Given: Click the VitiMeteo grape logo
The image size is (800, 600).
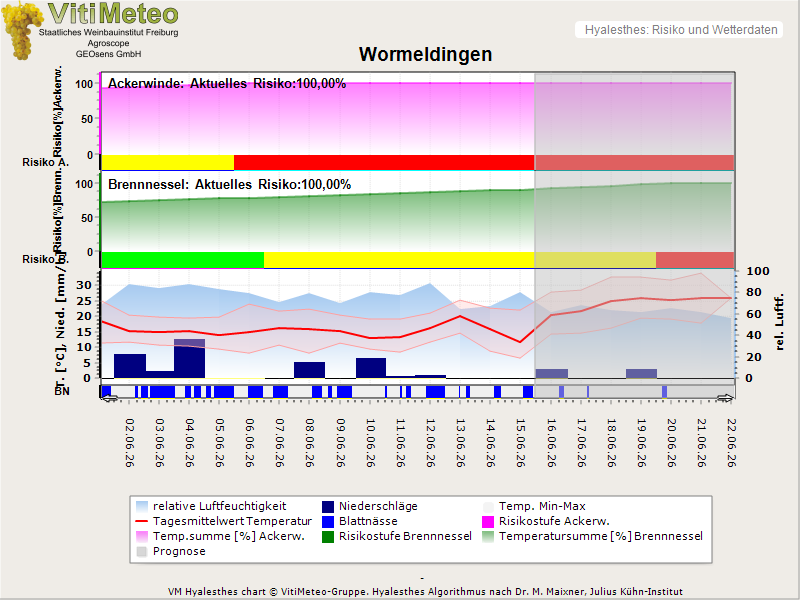Looking at the screenshot, I should (21, 31).
